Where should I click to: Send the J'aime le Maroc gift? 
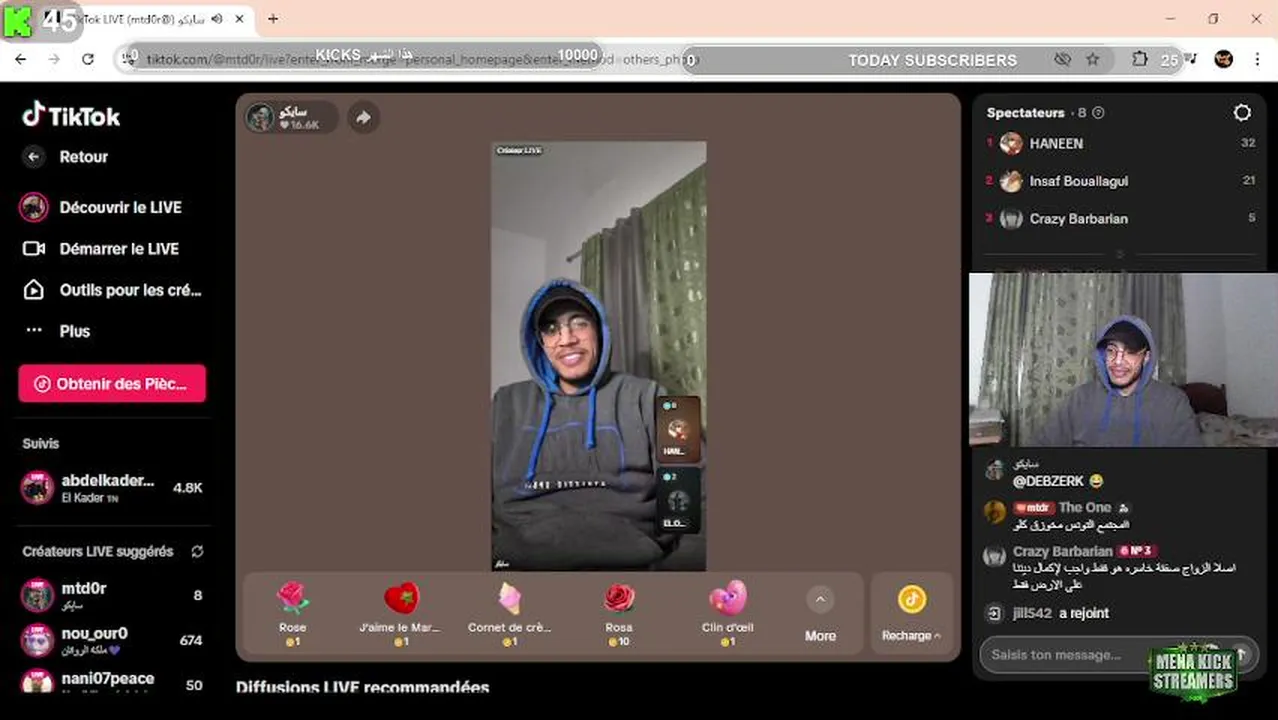400,614
